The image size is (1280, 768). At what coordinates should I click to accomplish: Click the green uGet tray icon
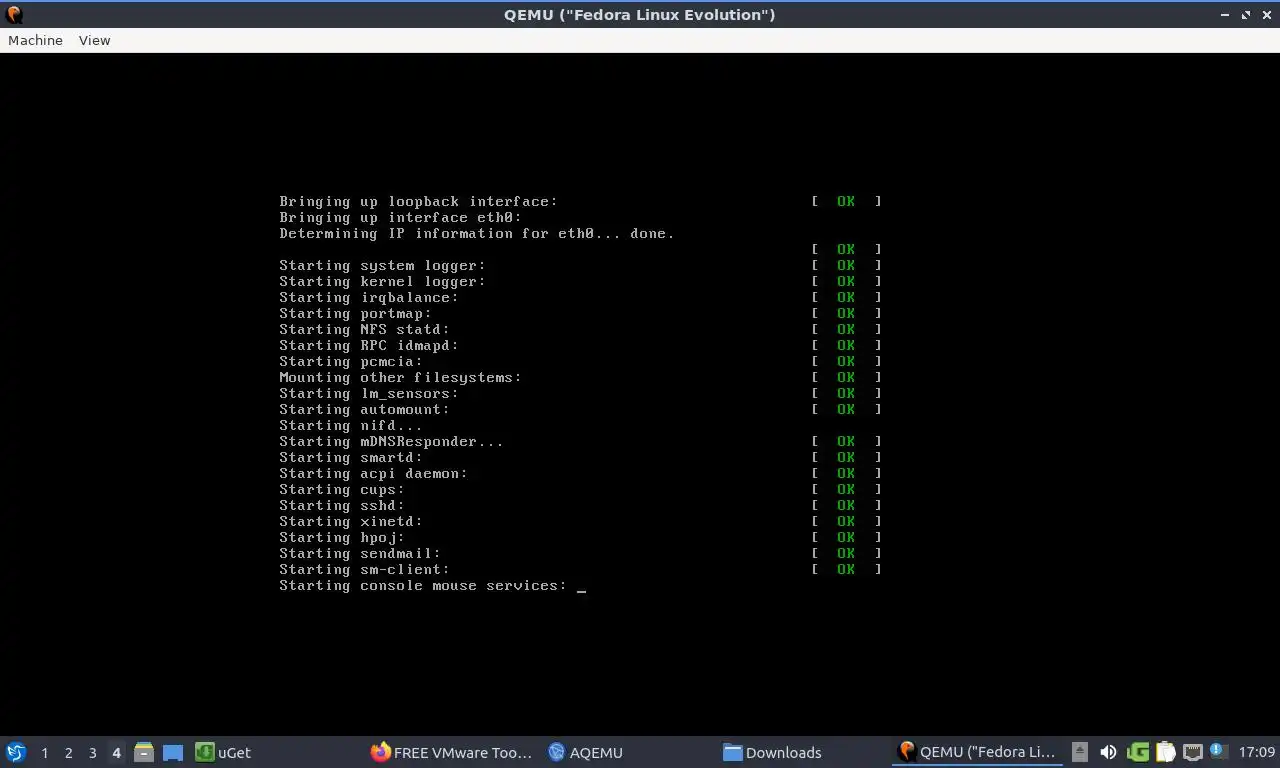tap(1138, 752)
